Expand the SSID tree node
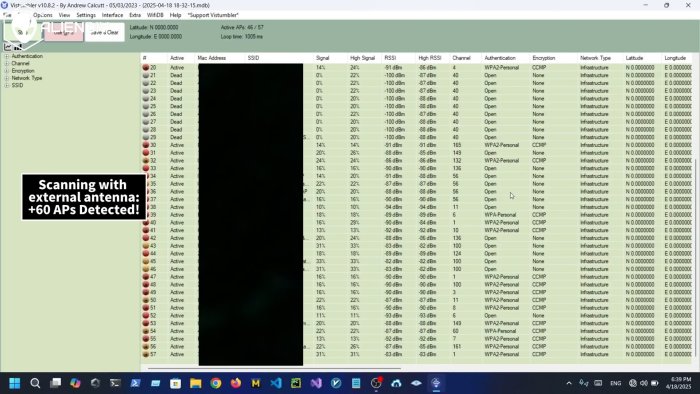Viewport: 700px width, 394px height. [7, 85]
